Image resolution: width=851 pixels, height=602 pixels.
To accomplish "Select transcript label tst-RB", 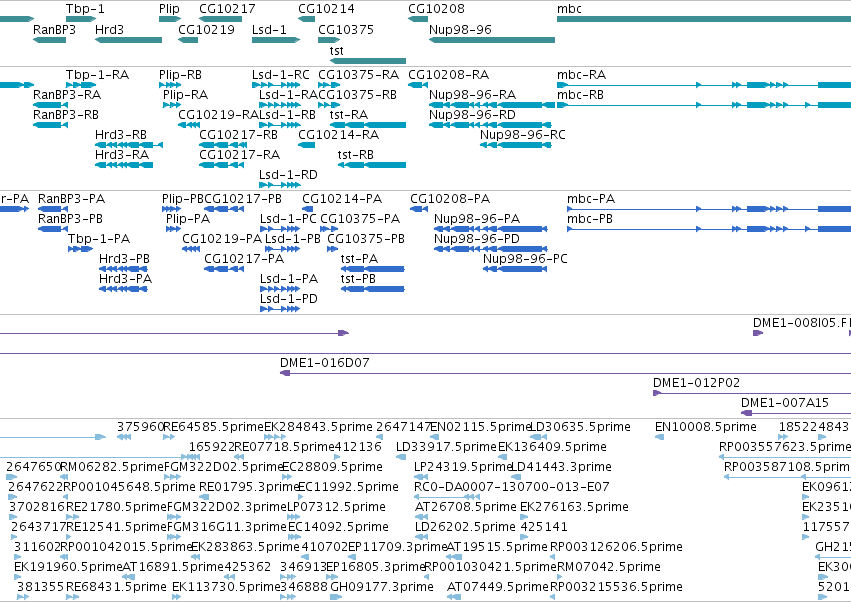I will [x=355, y=155].
